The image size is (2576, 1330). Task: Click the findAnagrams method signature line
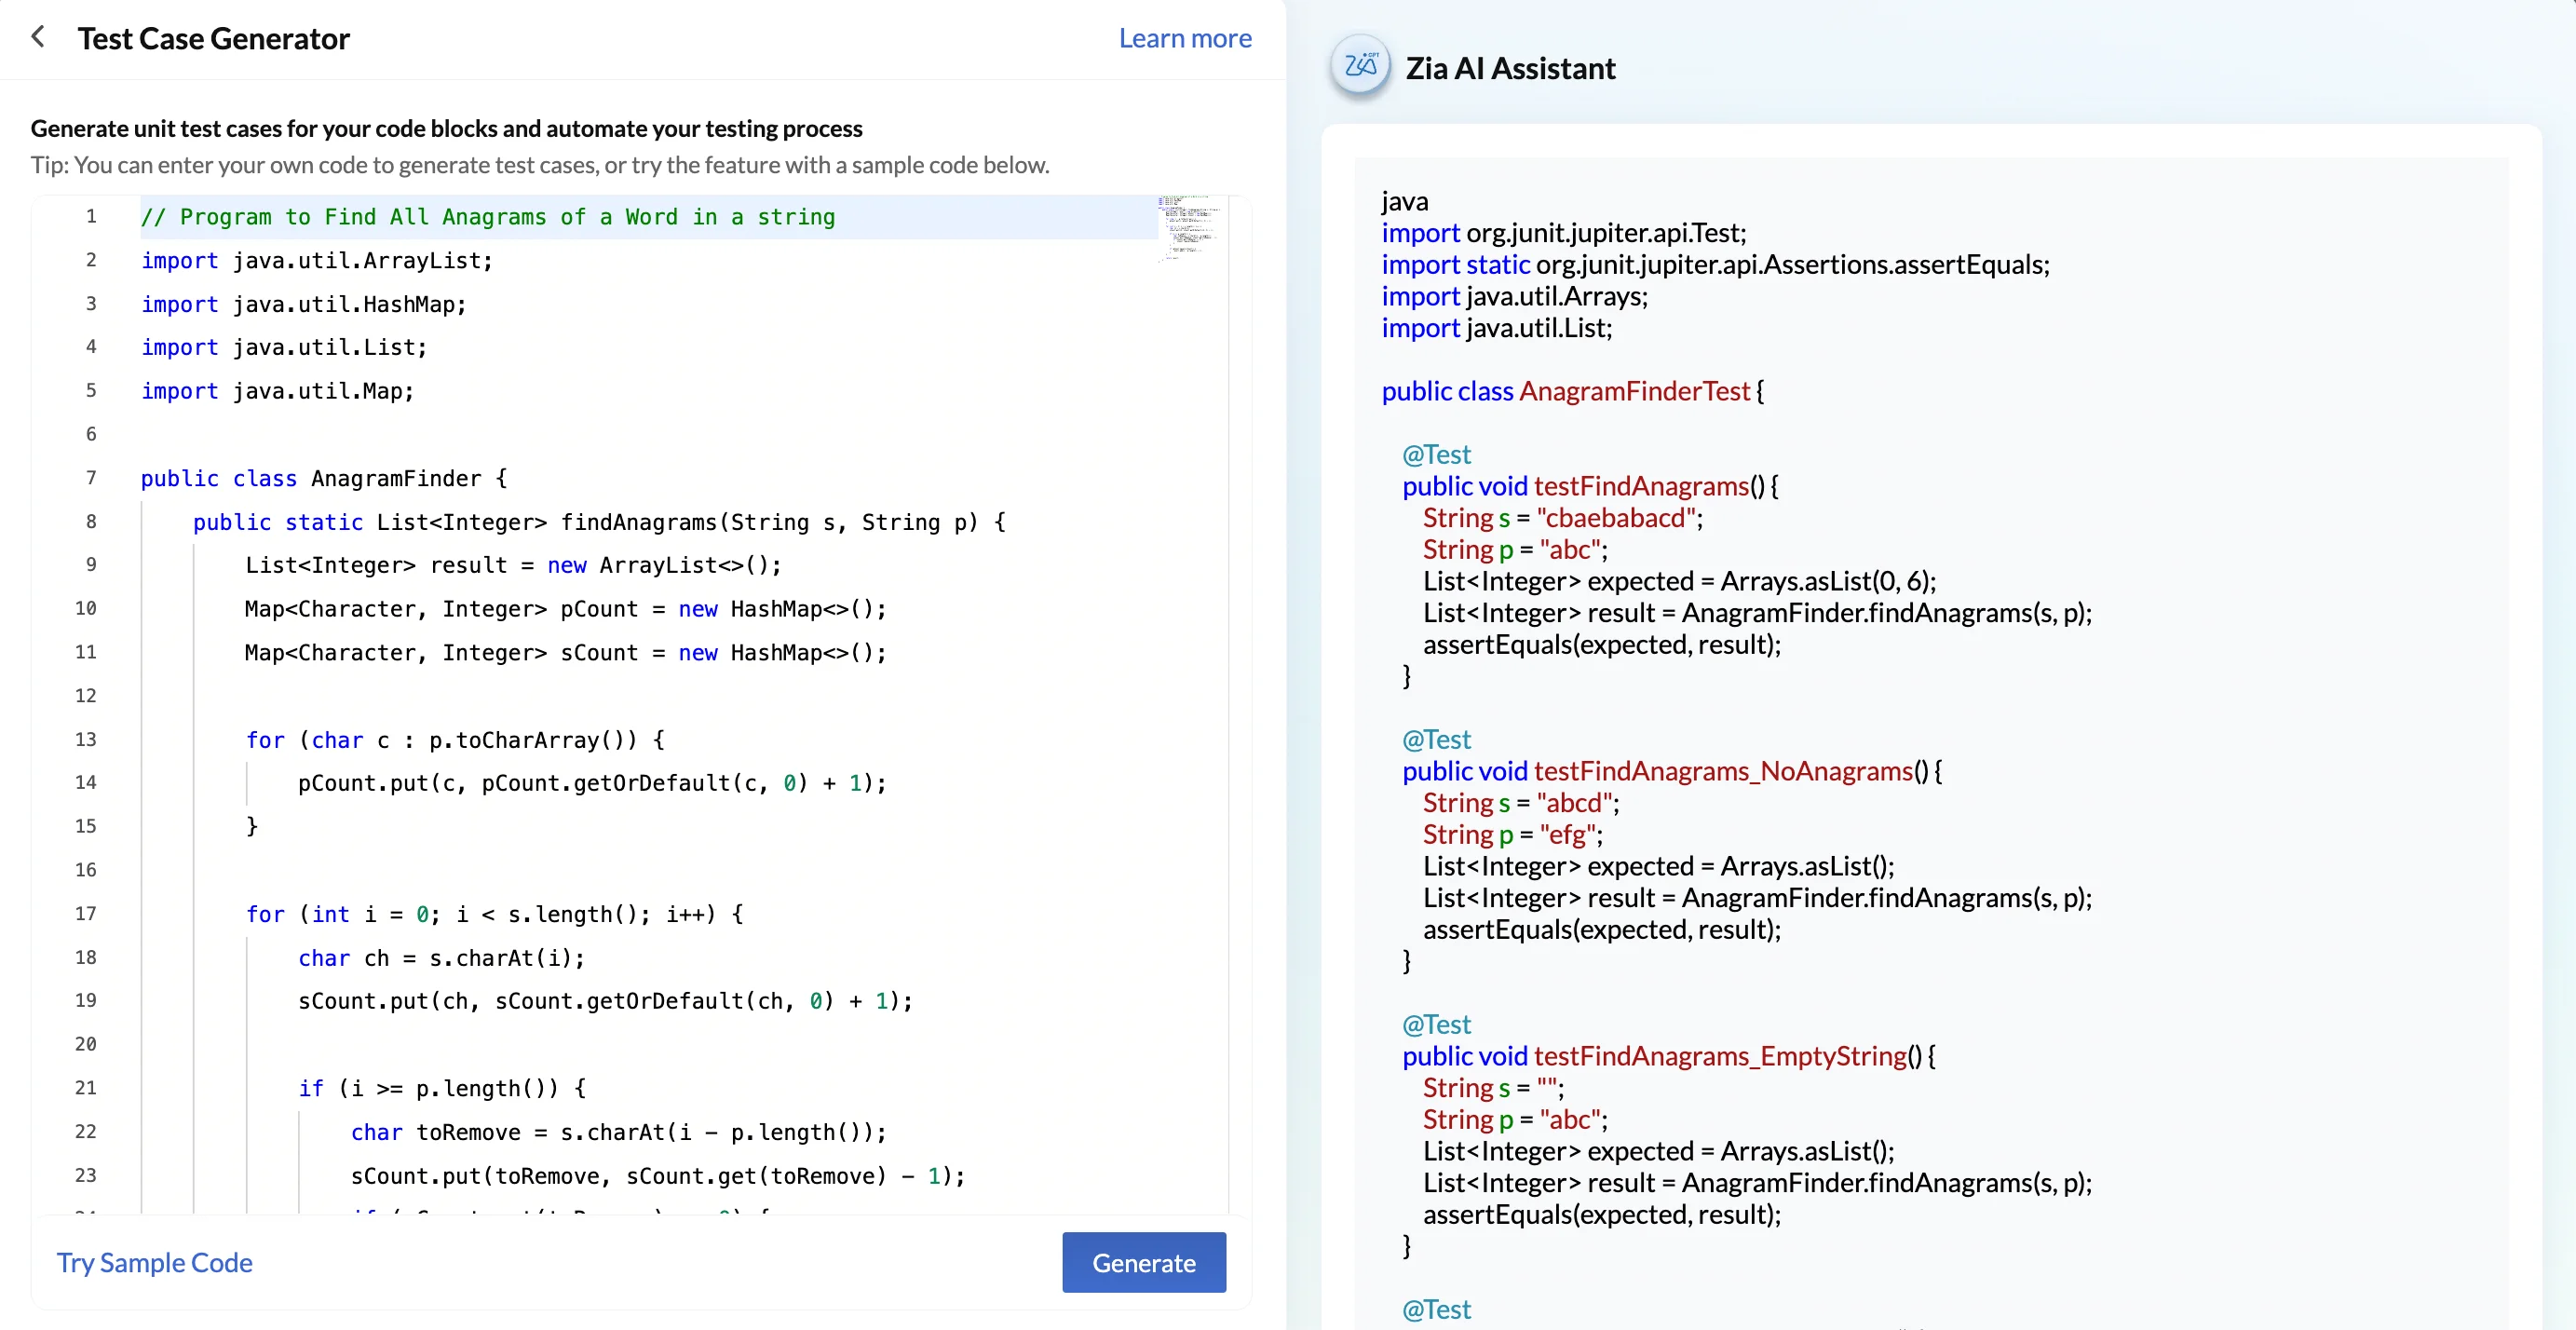coord(599,522)
